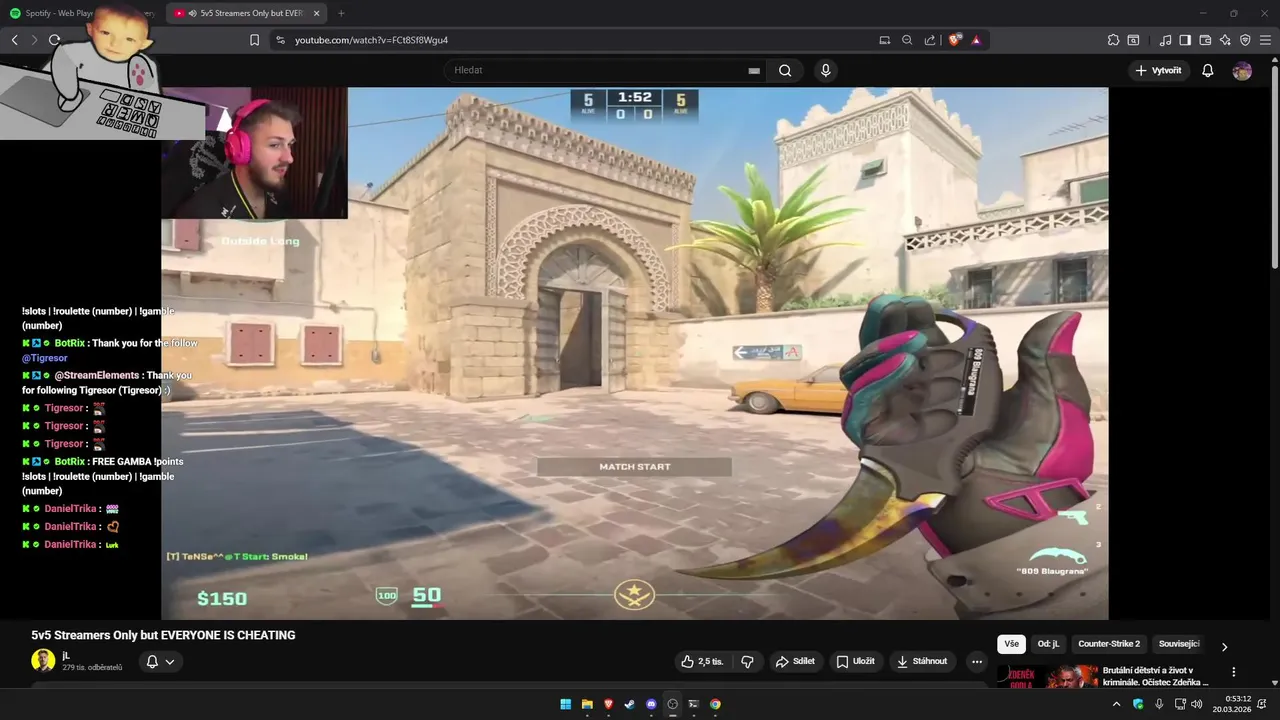Switch to the Spotify Web Player tab
Viewport: 1280px width, 720px height.
coord(82,13)
